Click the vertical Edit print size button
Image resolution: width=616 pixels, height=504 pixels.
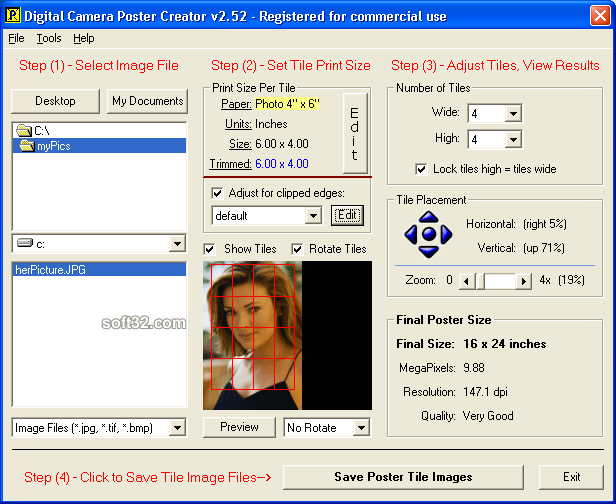click(355, 133)
